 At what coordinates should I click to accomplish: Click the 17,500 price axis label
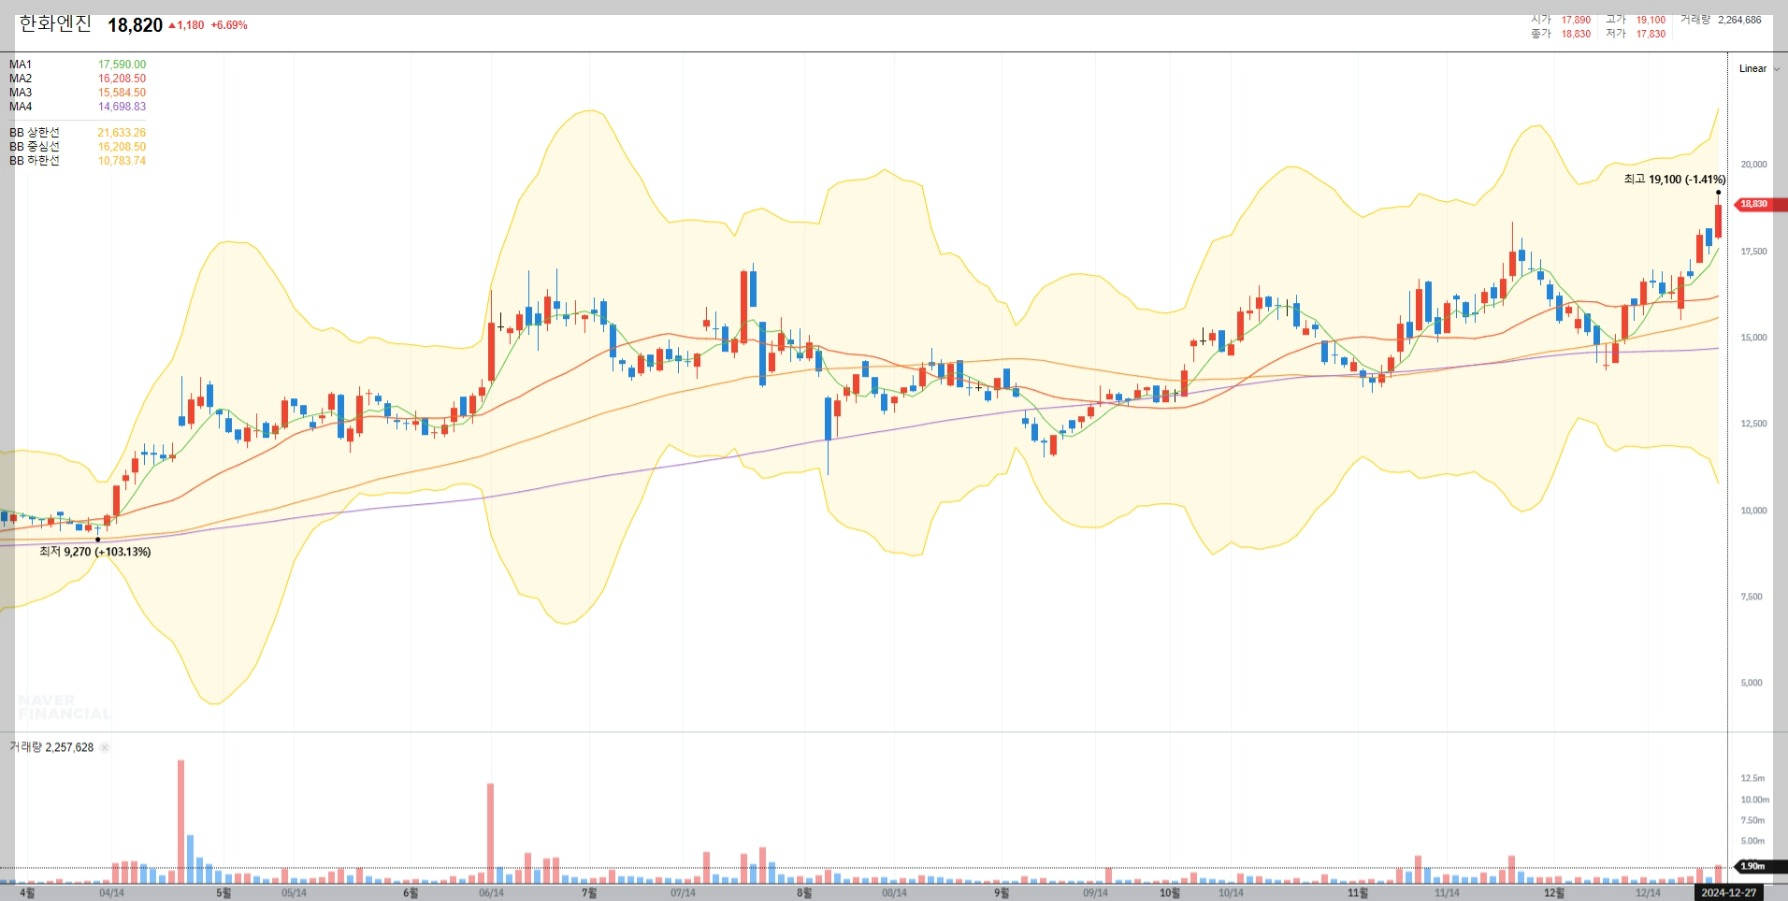1753,251
